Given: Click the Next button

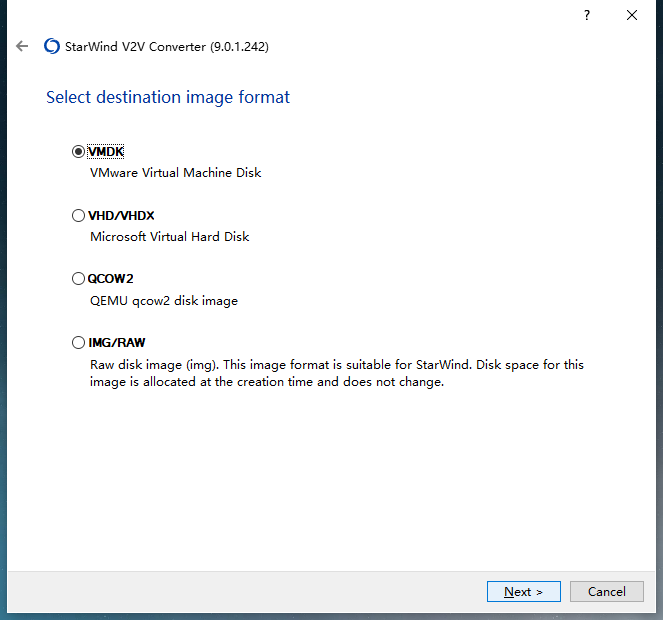Looking at the screenshot, I should point(523,591).
